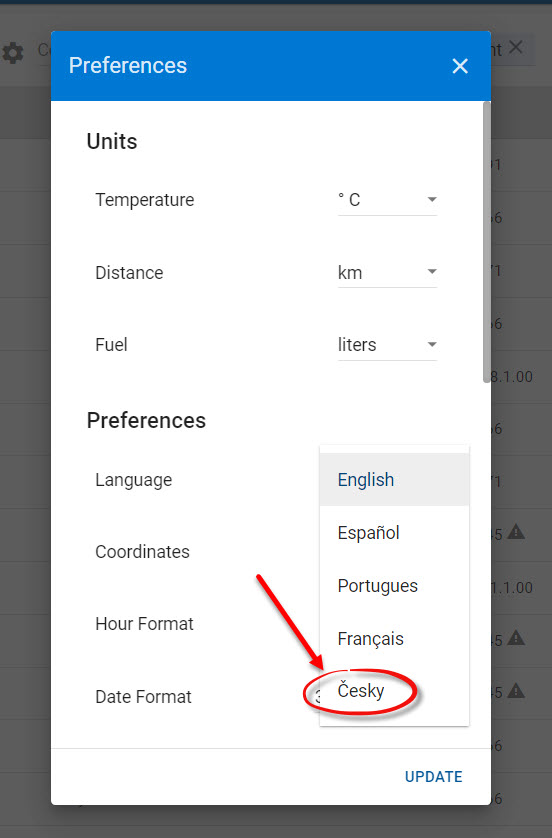Select the circled Česky language option

(394, 691)
